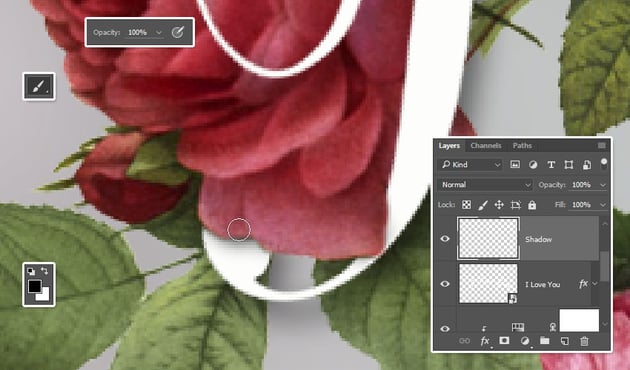This screenshot has width=630, height=370.
Task: Filter for type layers
Action: [551, 165]
